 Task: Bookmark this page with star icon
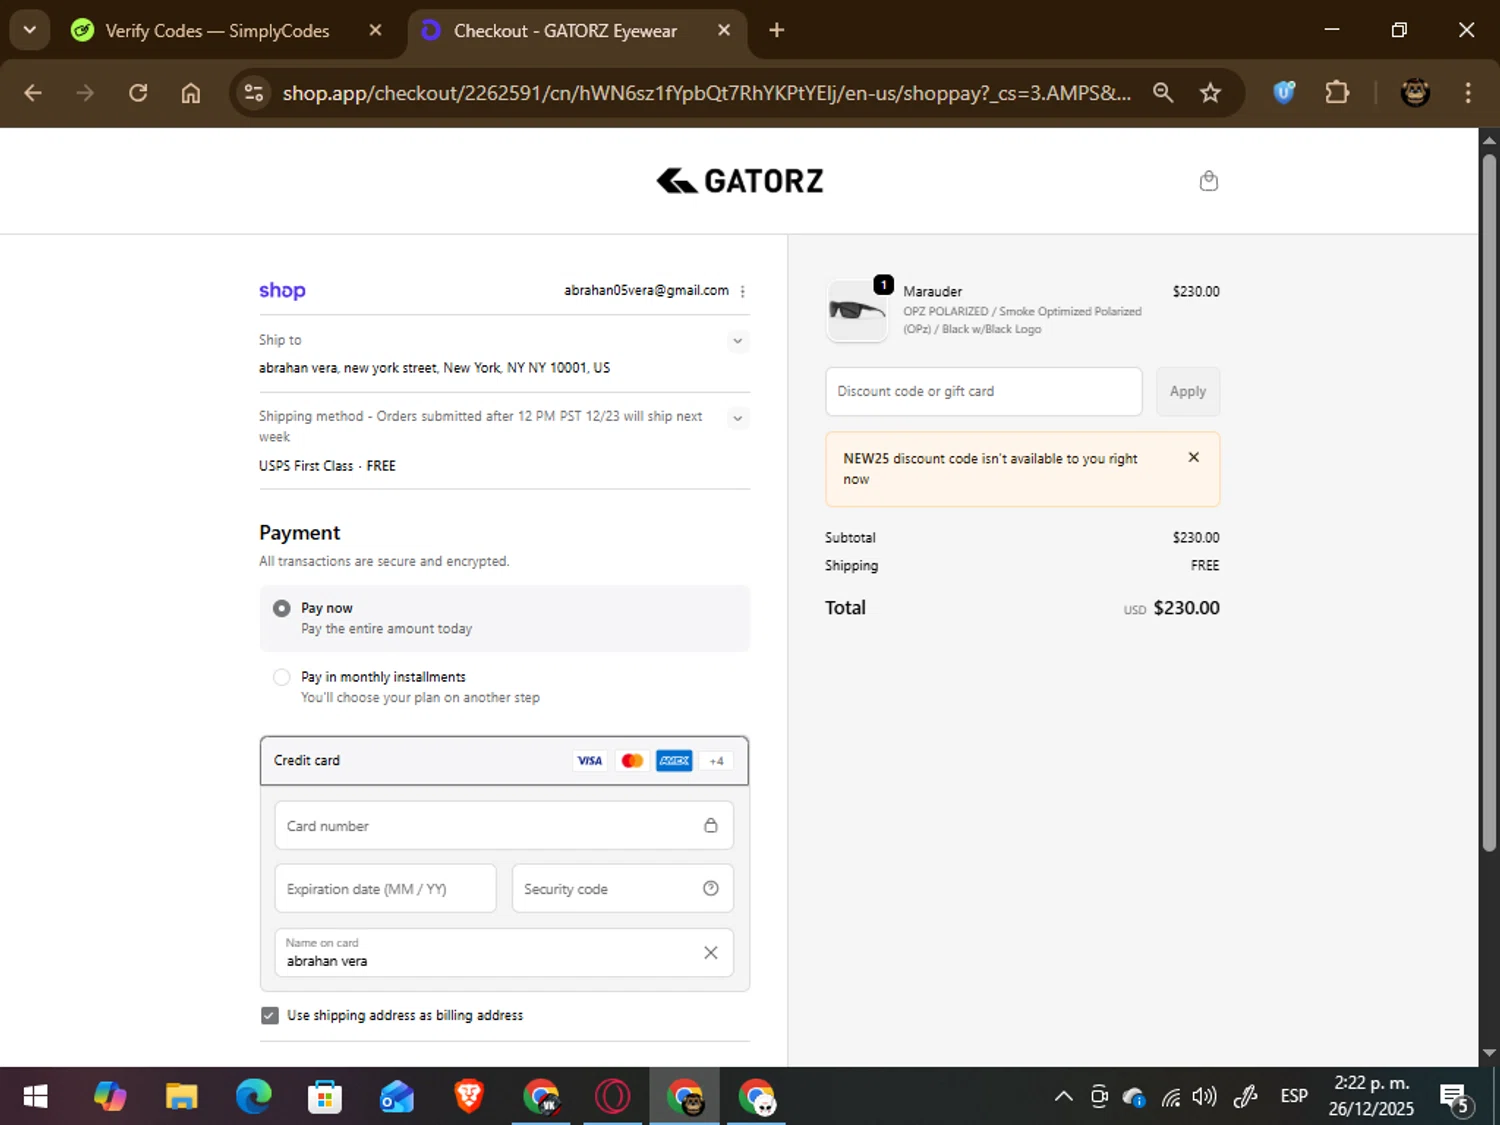click(x=1210, y=93)
